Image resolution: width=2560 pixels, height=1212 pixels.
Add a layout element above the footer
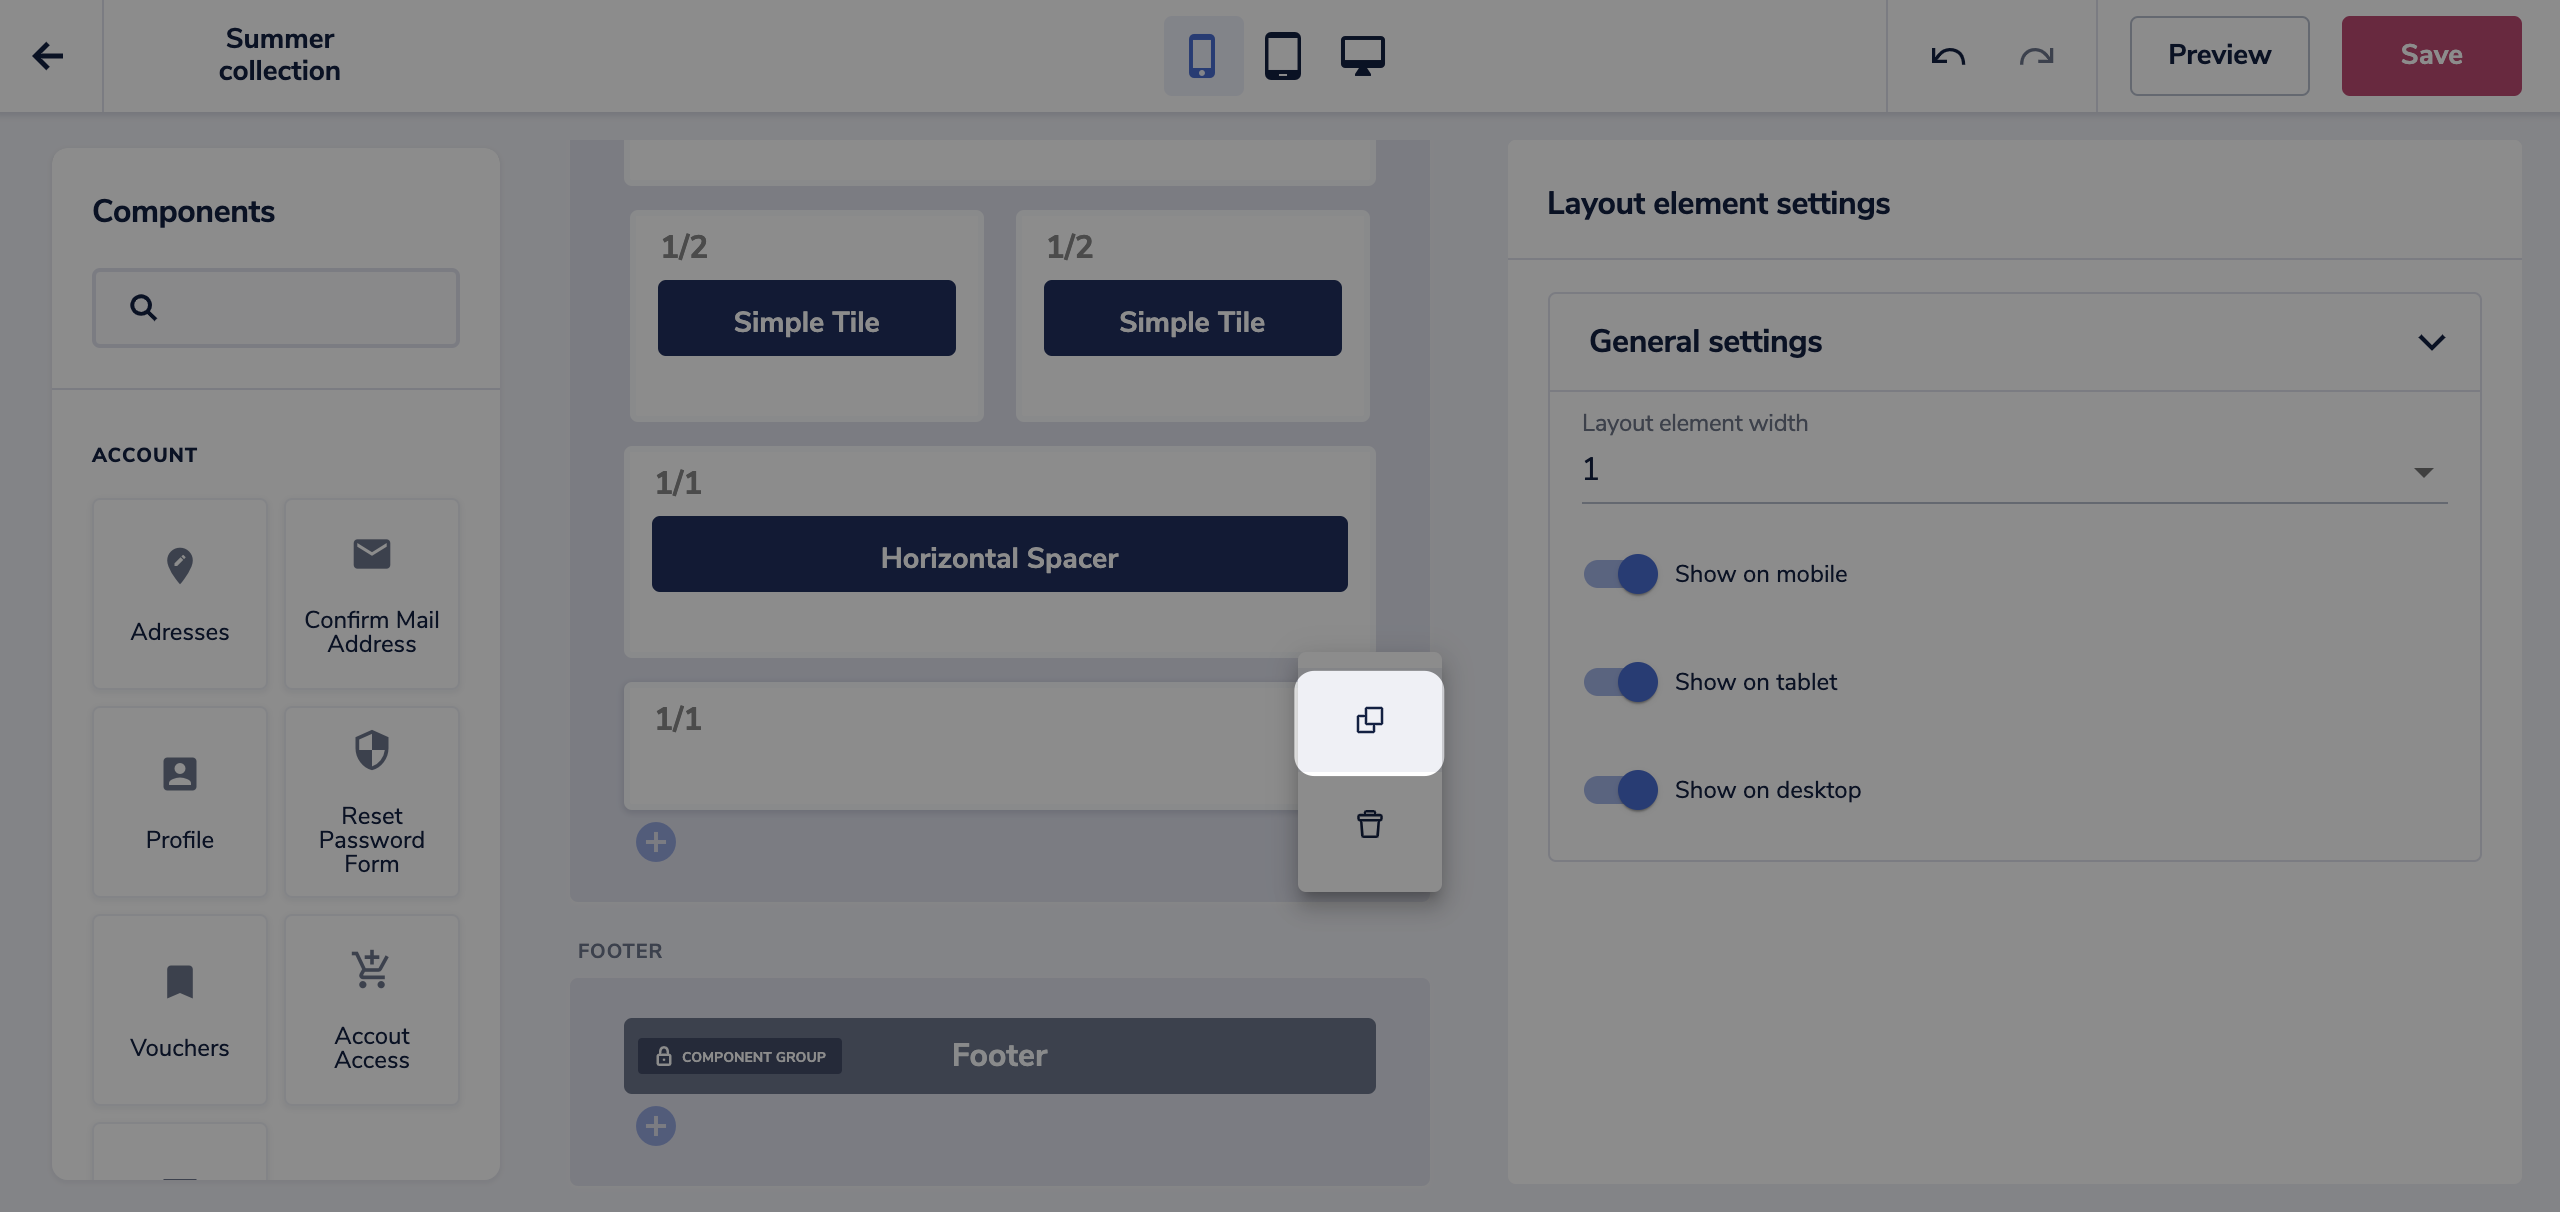click(x=656, y=842)
